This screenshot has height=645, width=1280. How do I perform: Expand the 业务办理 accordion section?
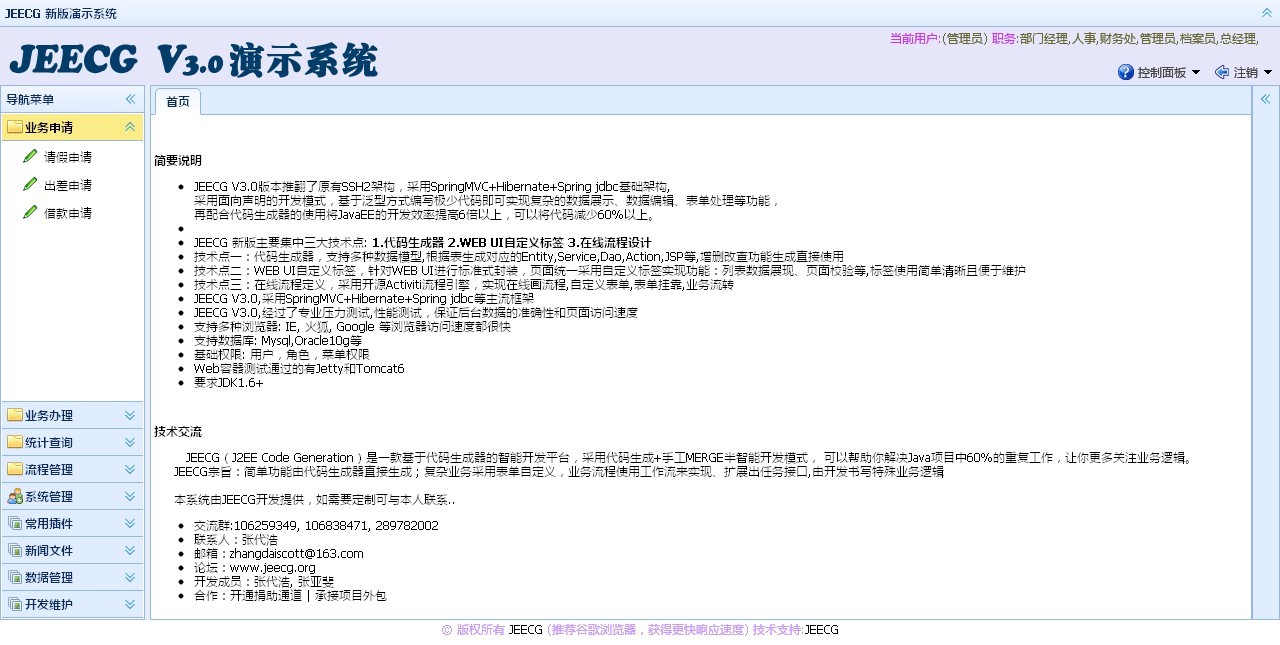[130, 415]
